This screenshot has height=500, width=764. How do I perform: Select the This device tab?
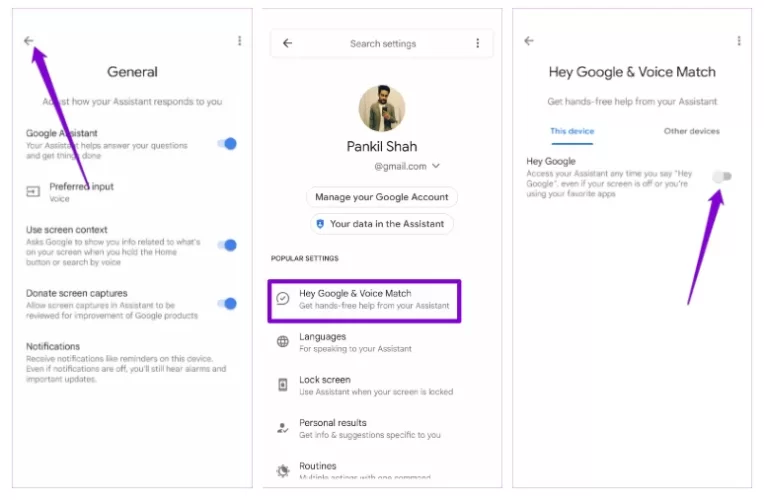572,131
